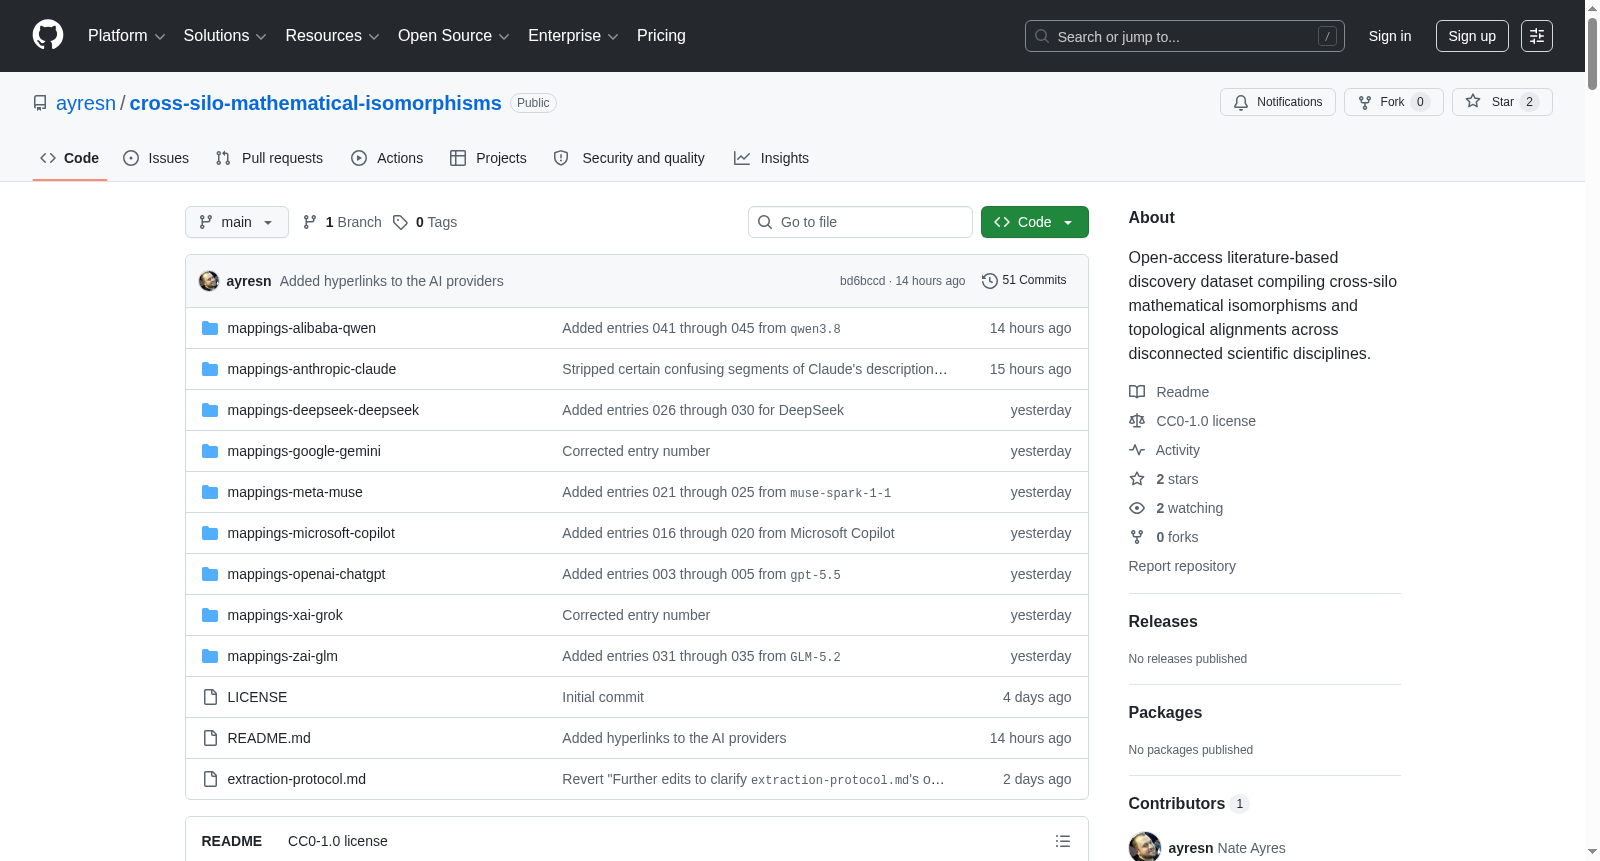Click the ayresn avatar in latest commit row
Image resolution: width=1600 pixels, height=861 pixels.
[x=209, y=281]
